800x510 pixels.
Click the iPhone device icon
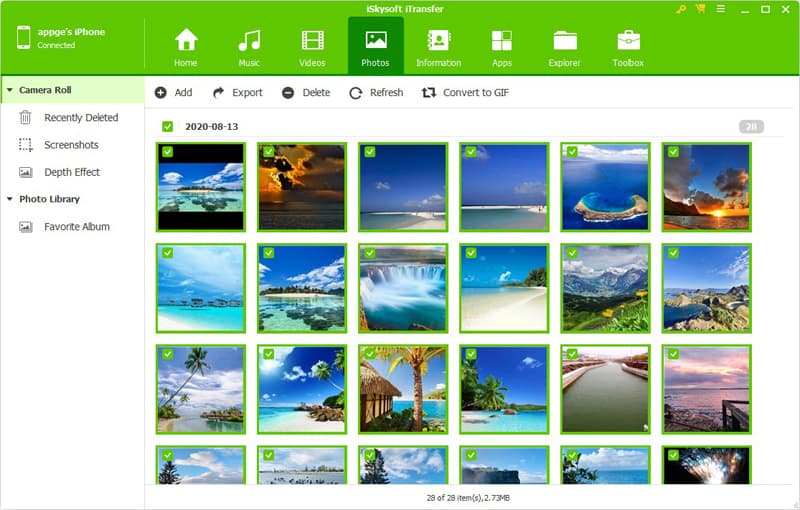[x=23, y=37]
